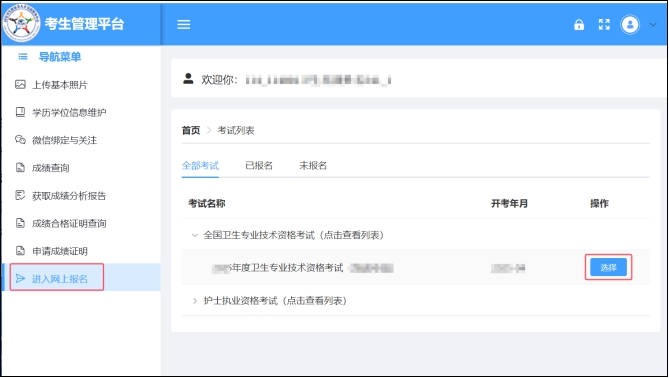Expand the 护士执业资格考试 list

[195, 301]
